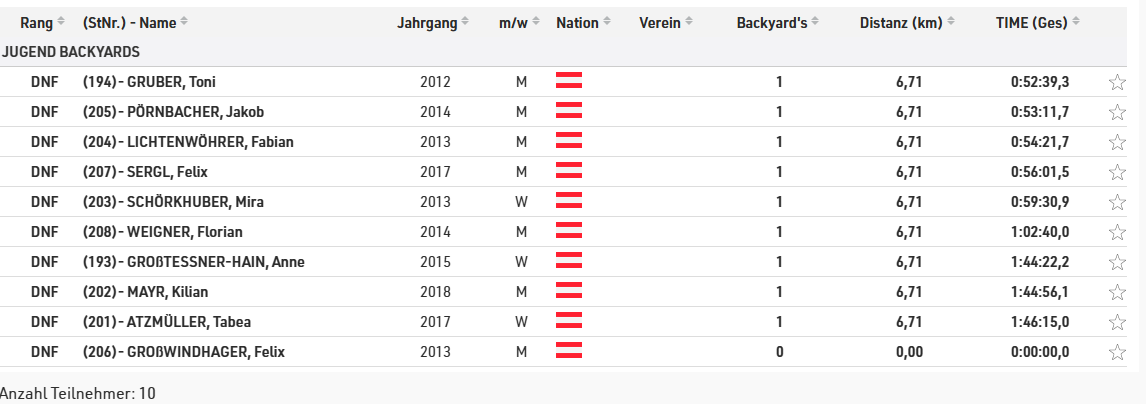Click the Austrian flag in Tabea Atzmüller row

[569, 321]
